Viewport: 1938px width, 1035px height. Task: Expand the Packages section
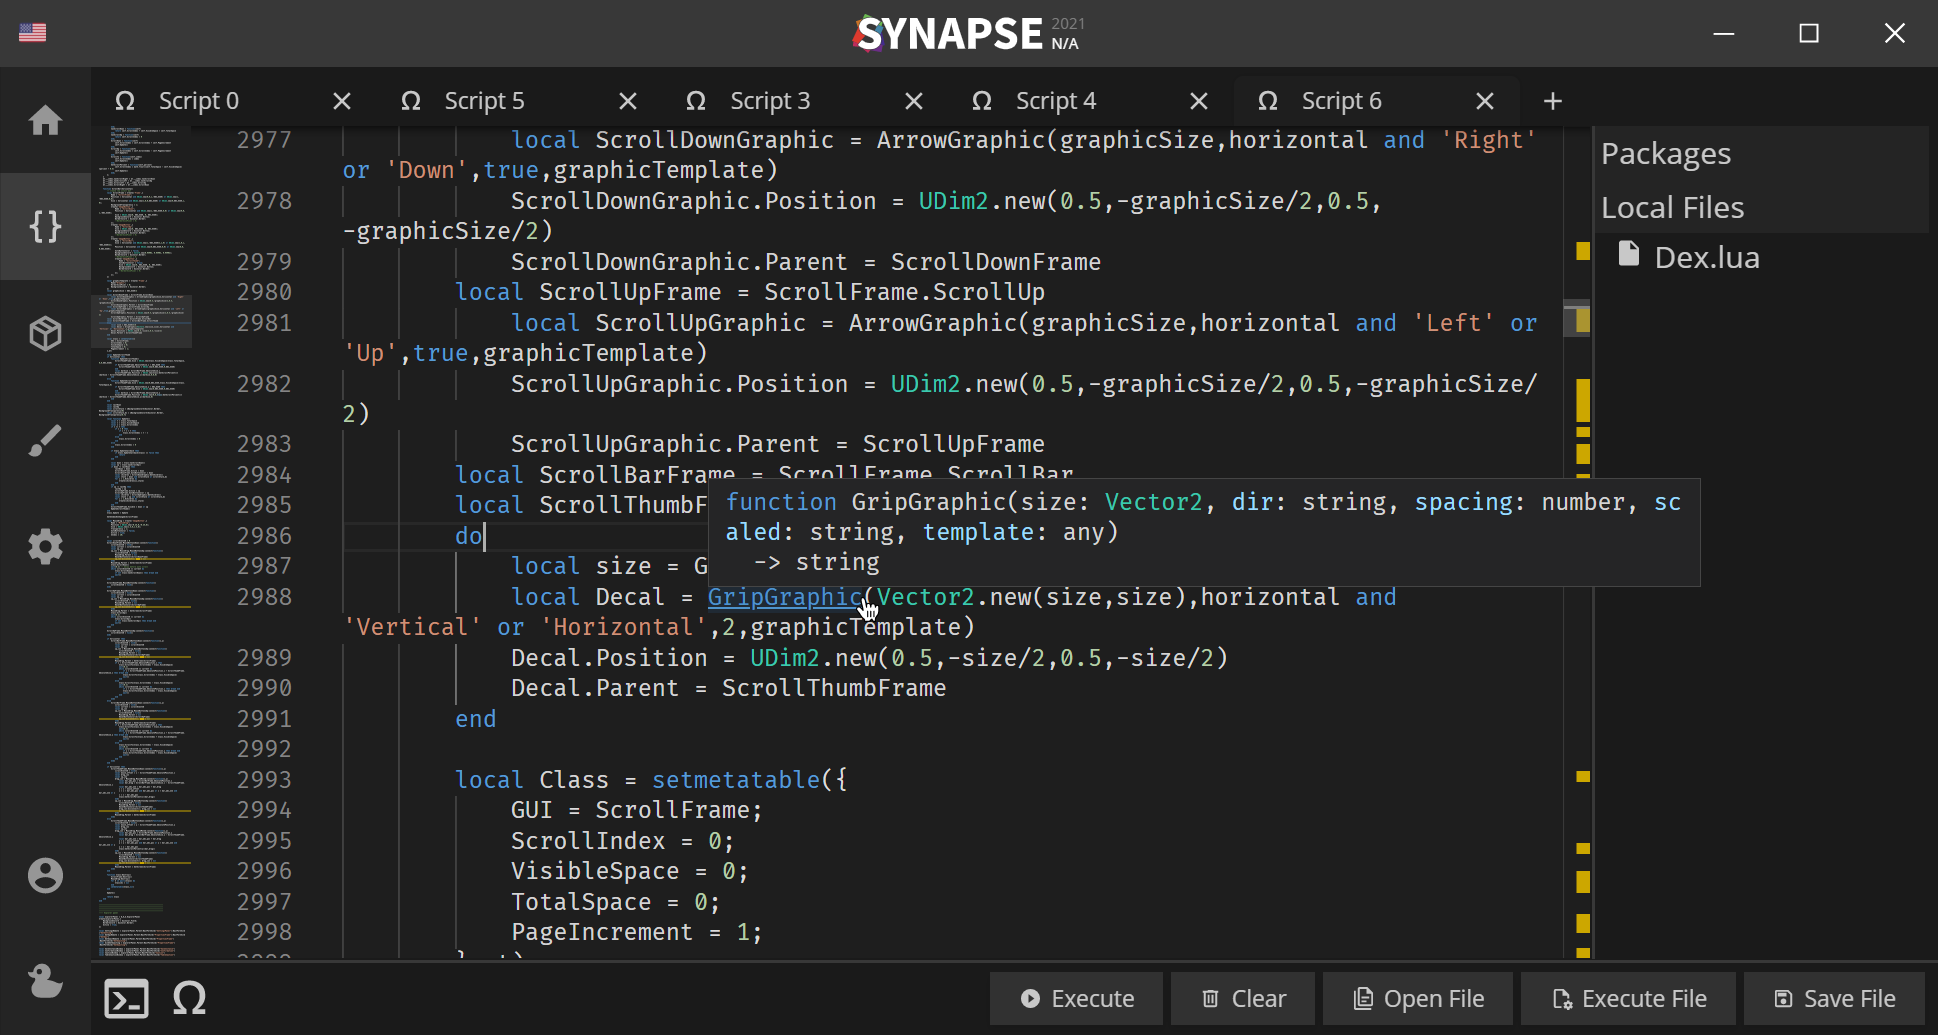(x=1666, y=154)
